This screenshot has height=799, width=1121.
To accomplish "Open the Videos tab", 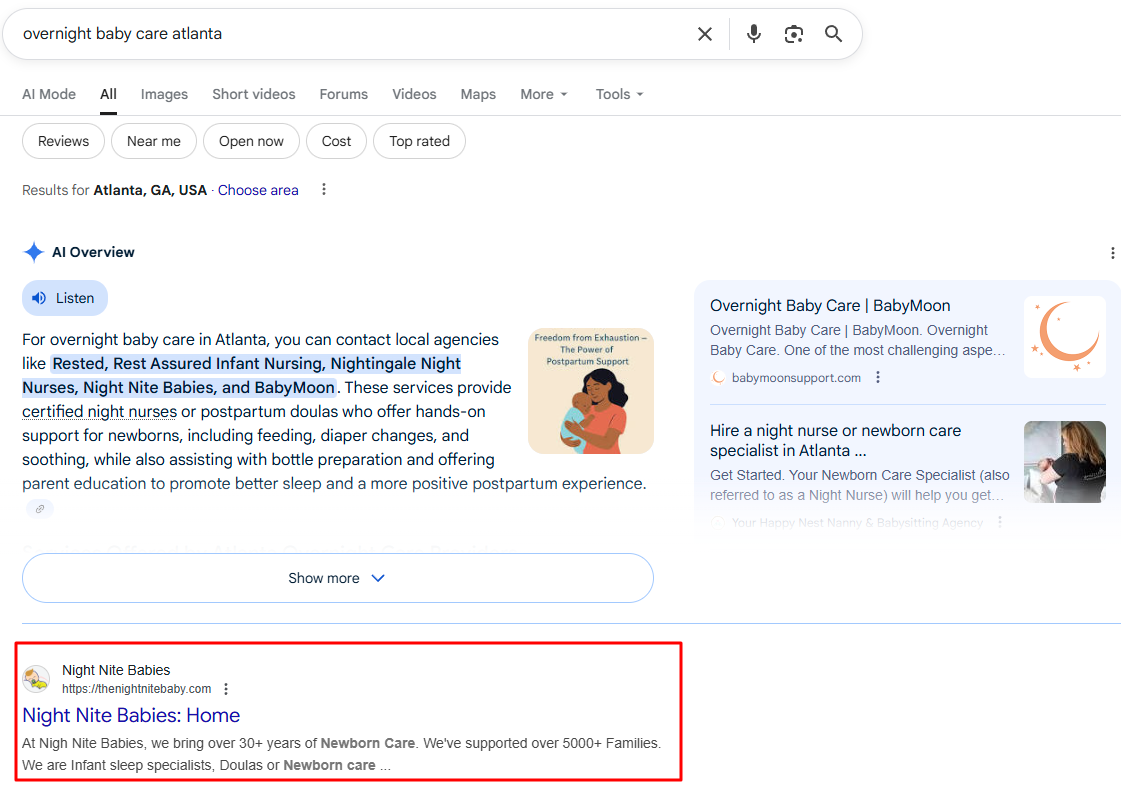I will point(414,94).
